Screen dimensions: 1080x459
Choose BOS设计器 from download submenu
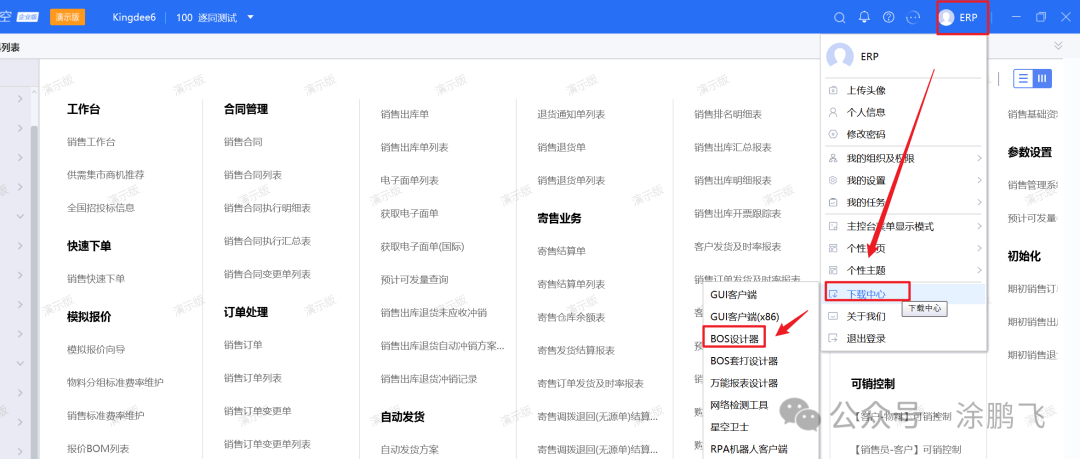[735, 339]
